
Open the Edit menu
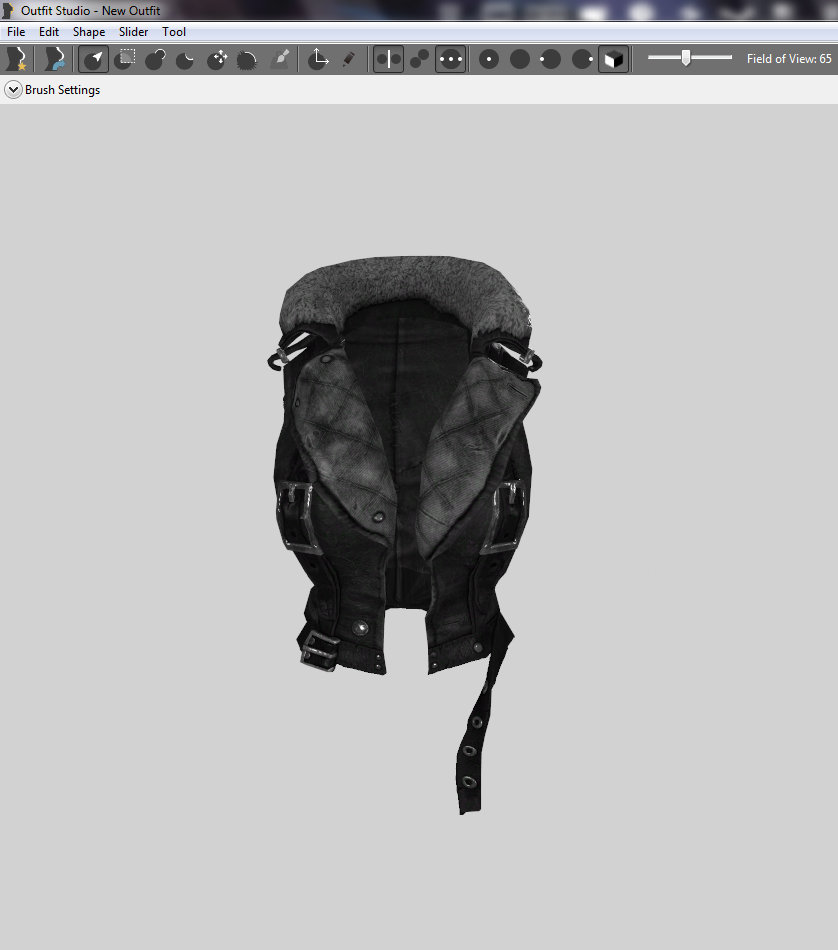pos(49,32)
